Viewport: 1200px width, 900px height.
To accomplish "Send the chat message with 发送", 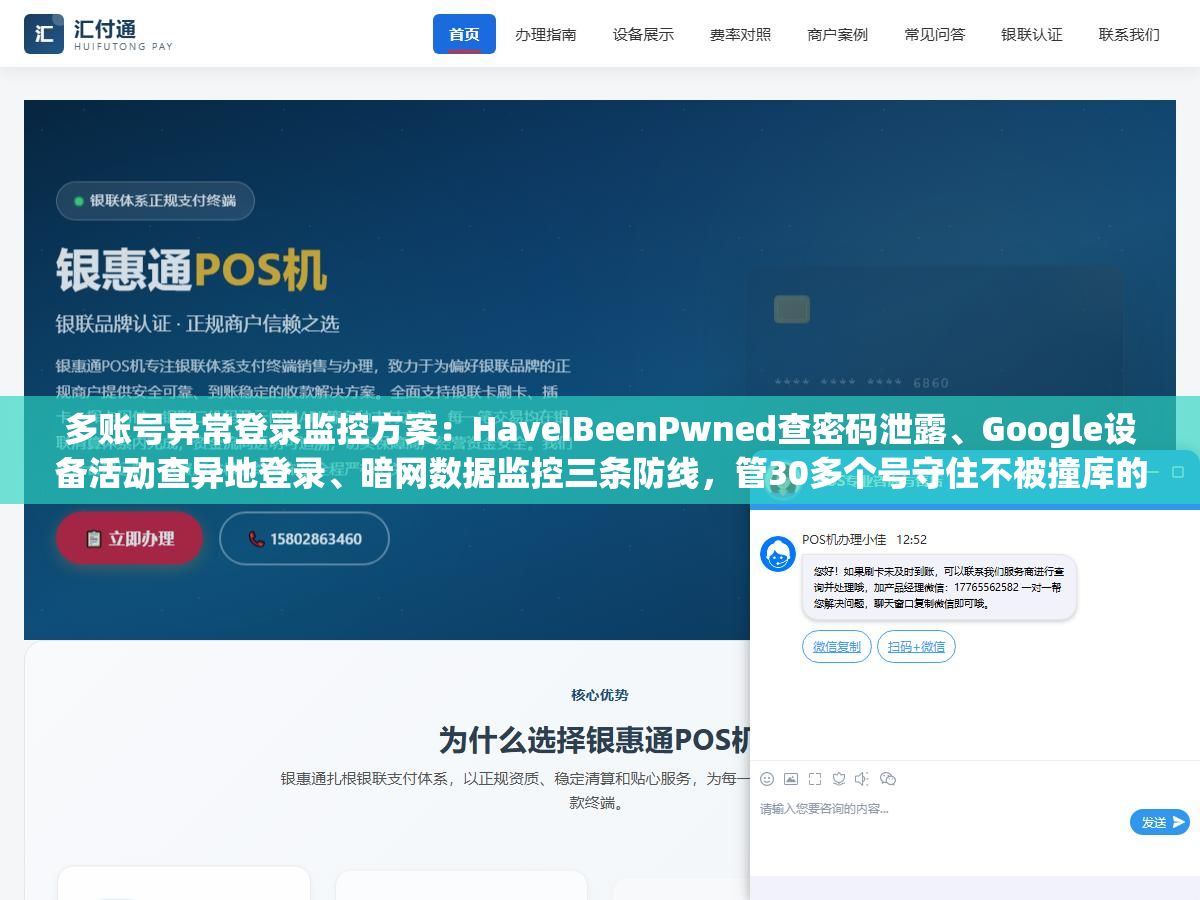I will click(x=1160, y=822).
